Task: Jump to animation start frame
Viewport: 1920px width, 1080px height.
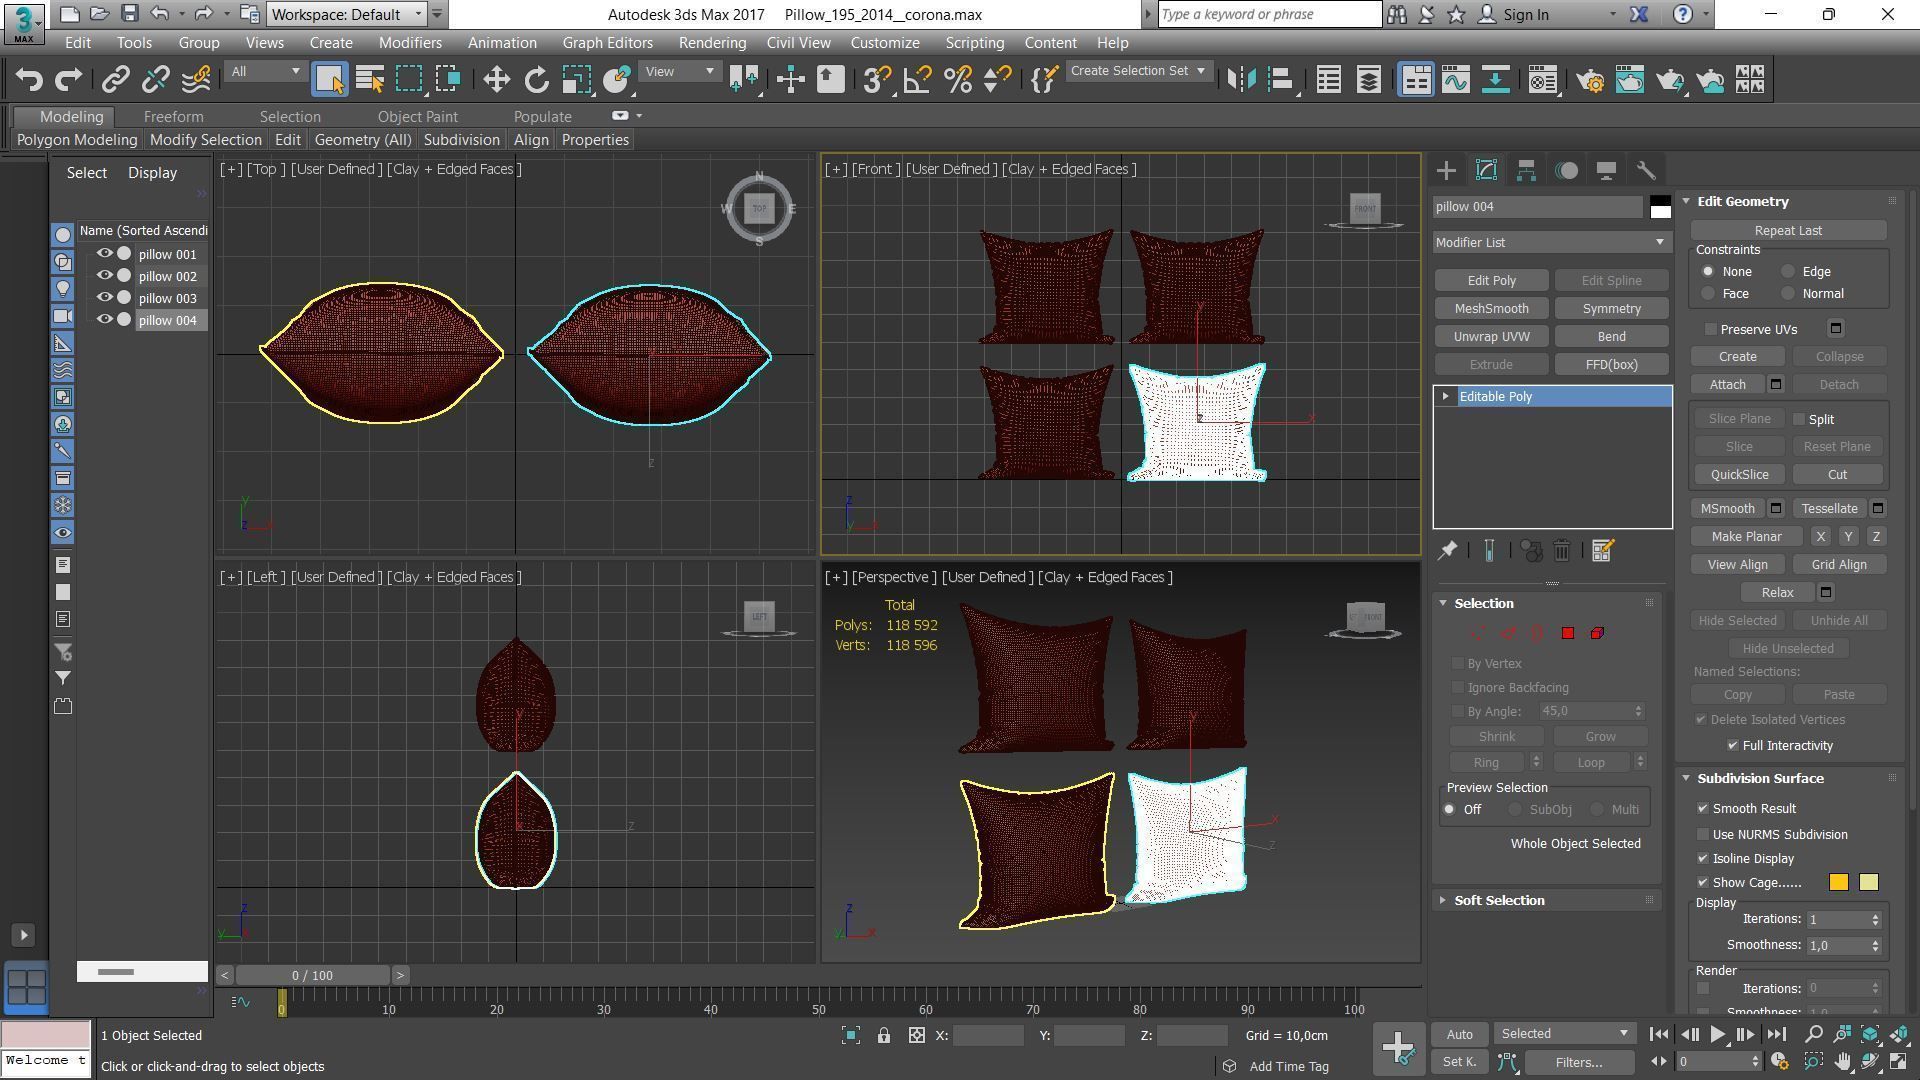Action: pos(1658,1035)
